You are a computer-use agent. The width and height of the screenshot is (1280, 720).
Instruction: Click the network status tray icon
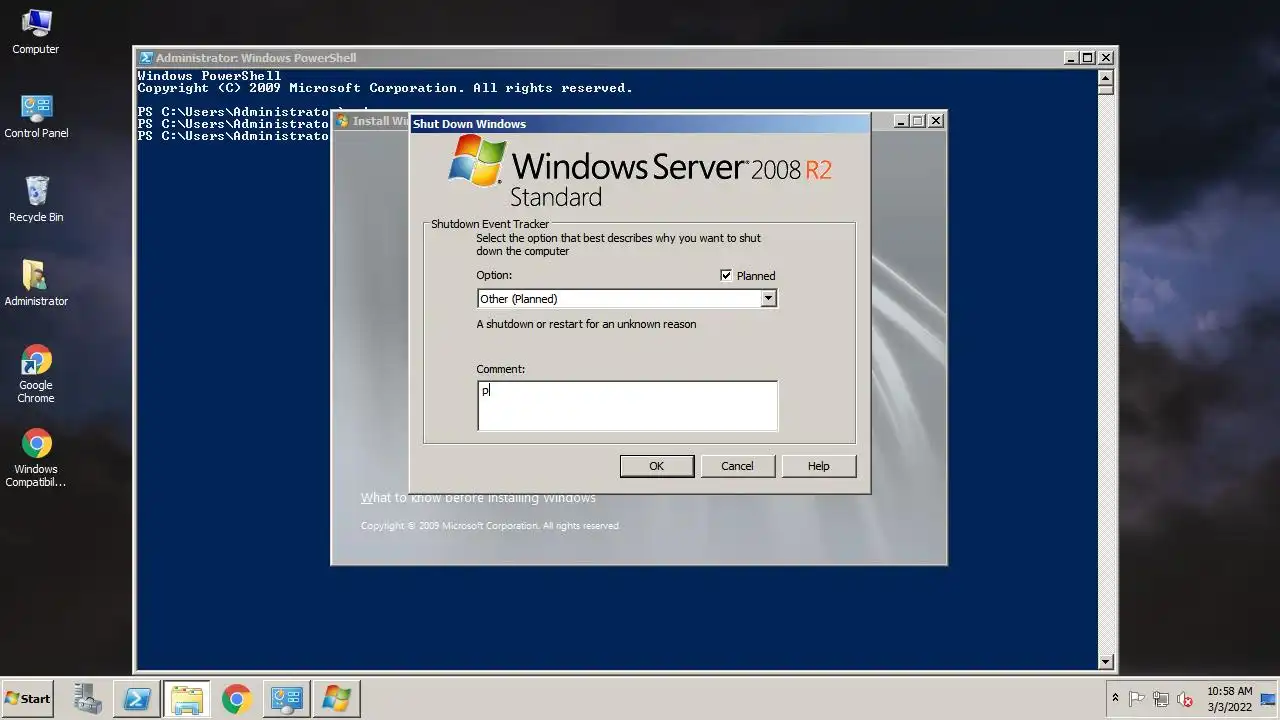(x=1161, y=699)
